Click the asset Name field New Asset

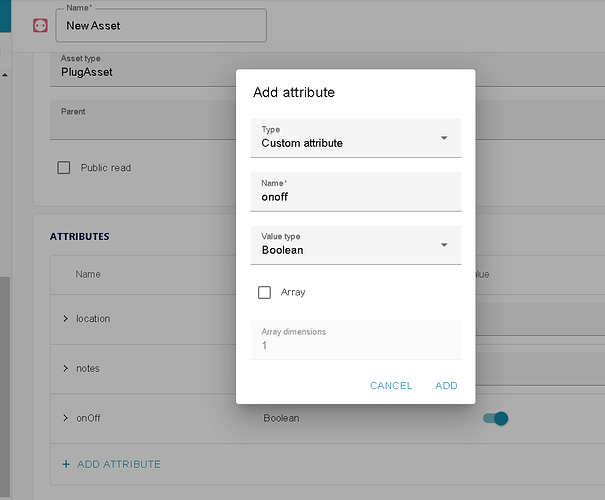coord(160,26)
